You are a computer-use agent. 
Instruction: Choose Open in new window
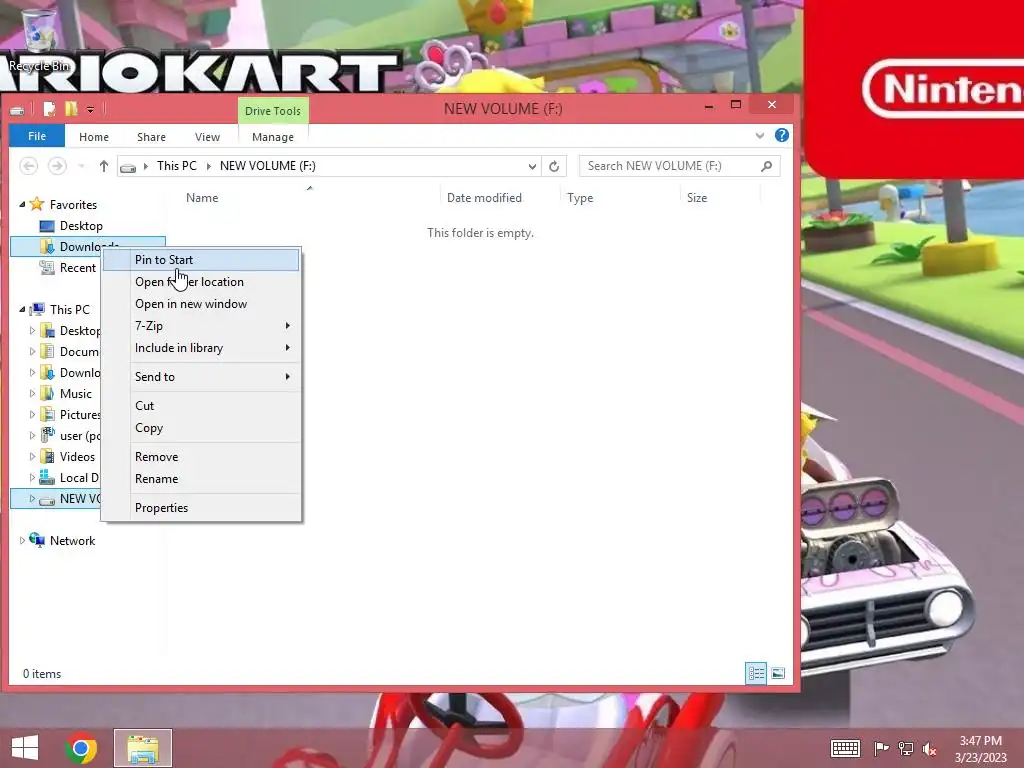coord(201,304)
